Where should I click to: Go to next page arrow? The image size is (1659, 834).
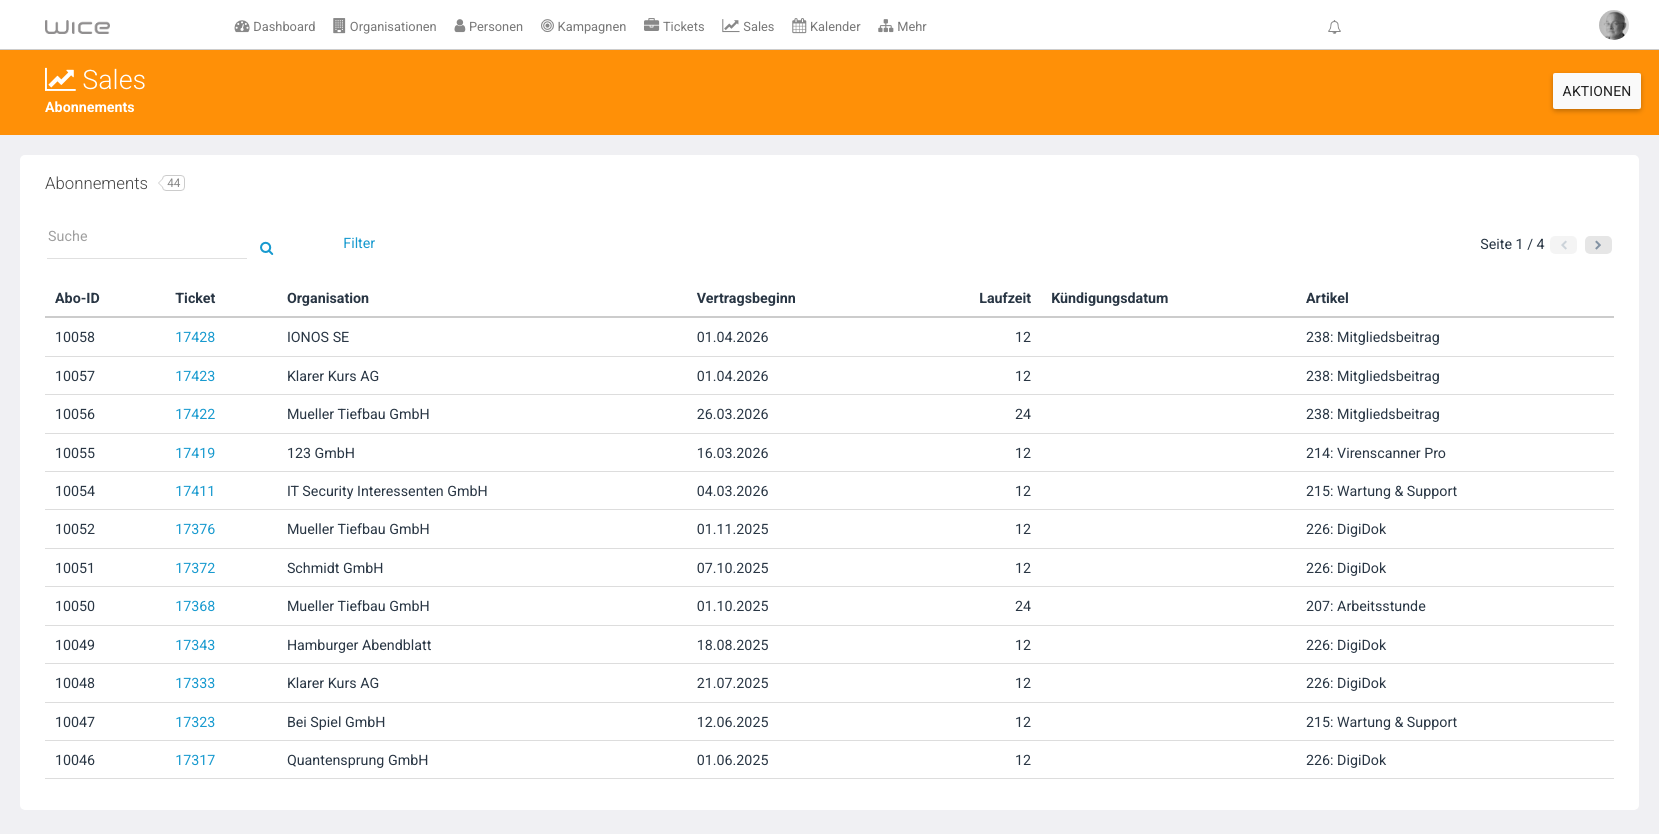[x=1598, y=245]
